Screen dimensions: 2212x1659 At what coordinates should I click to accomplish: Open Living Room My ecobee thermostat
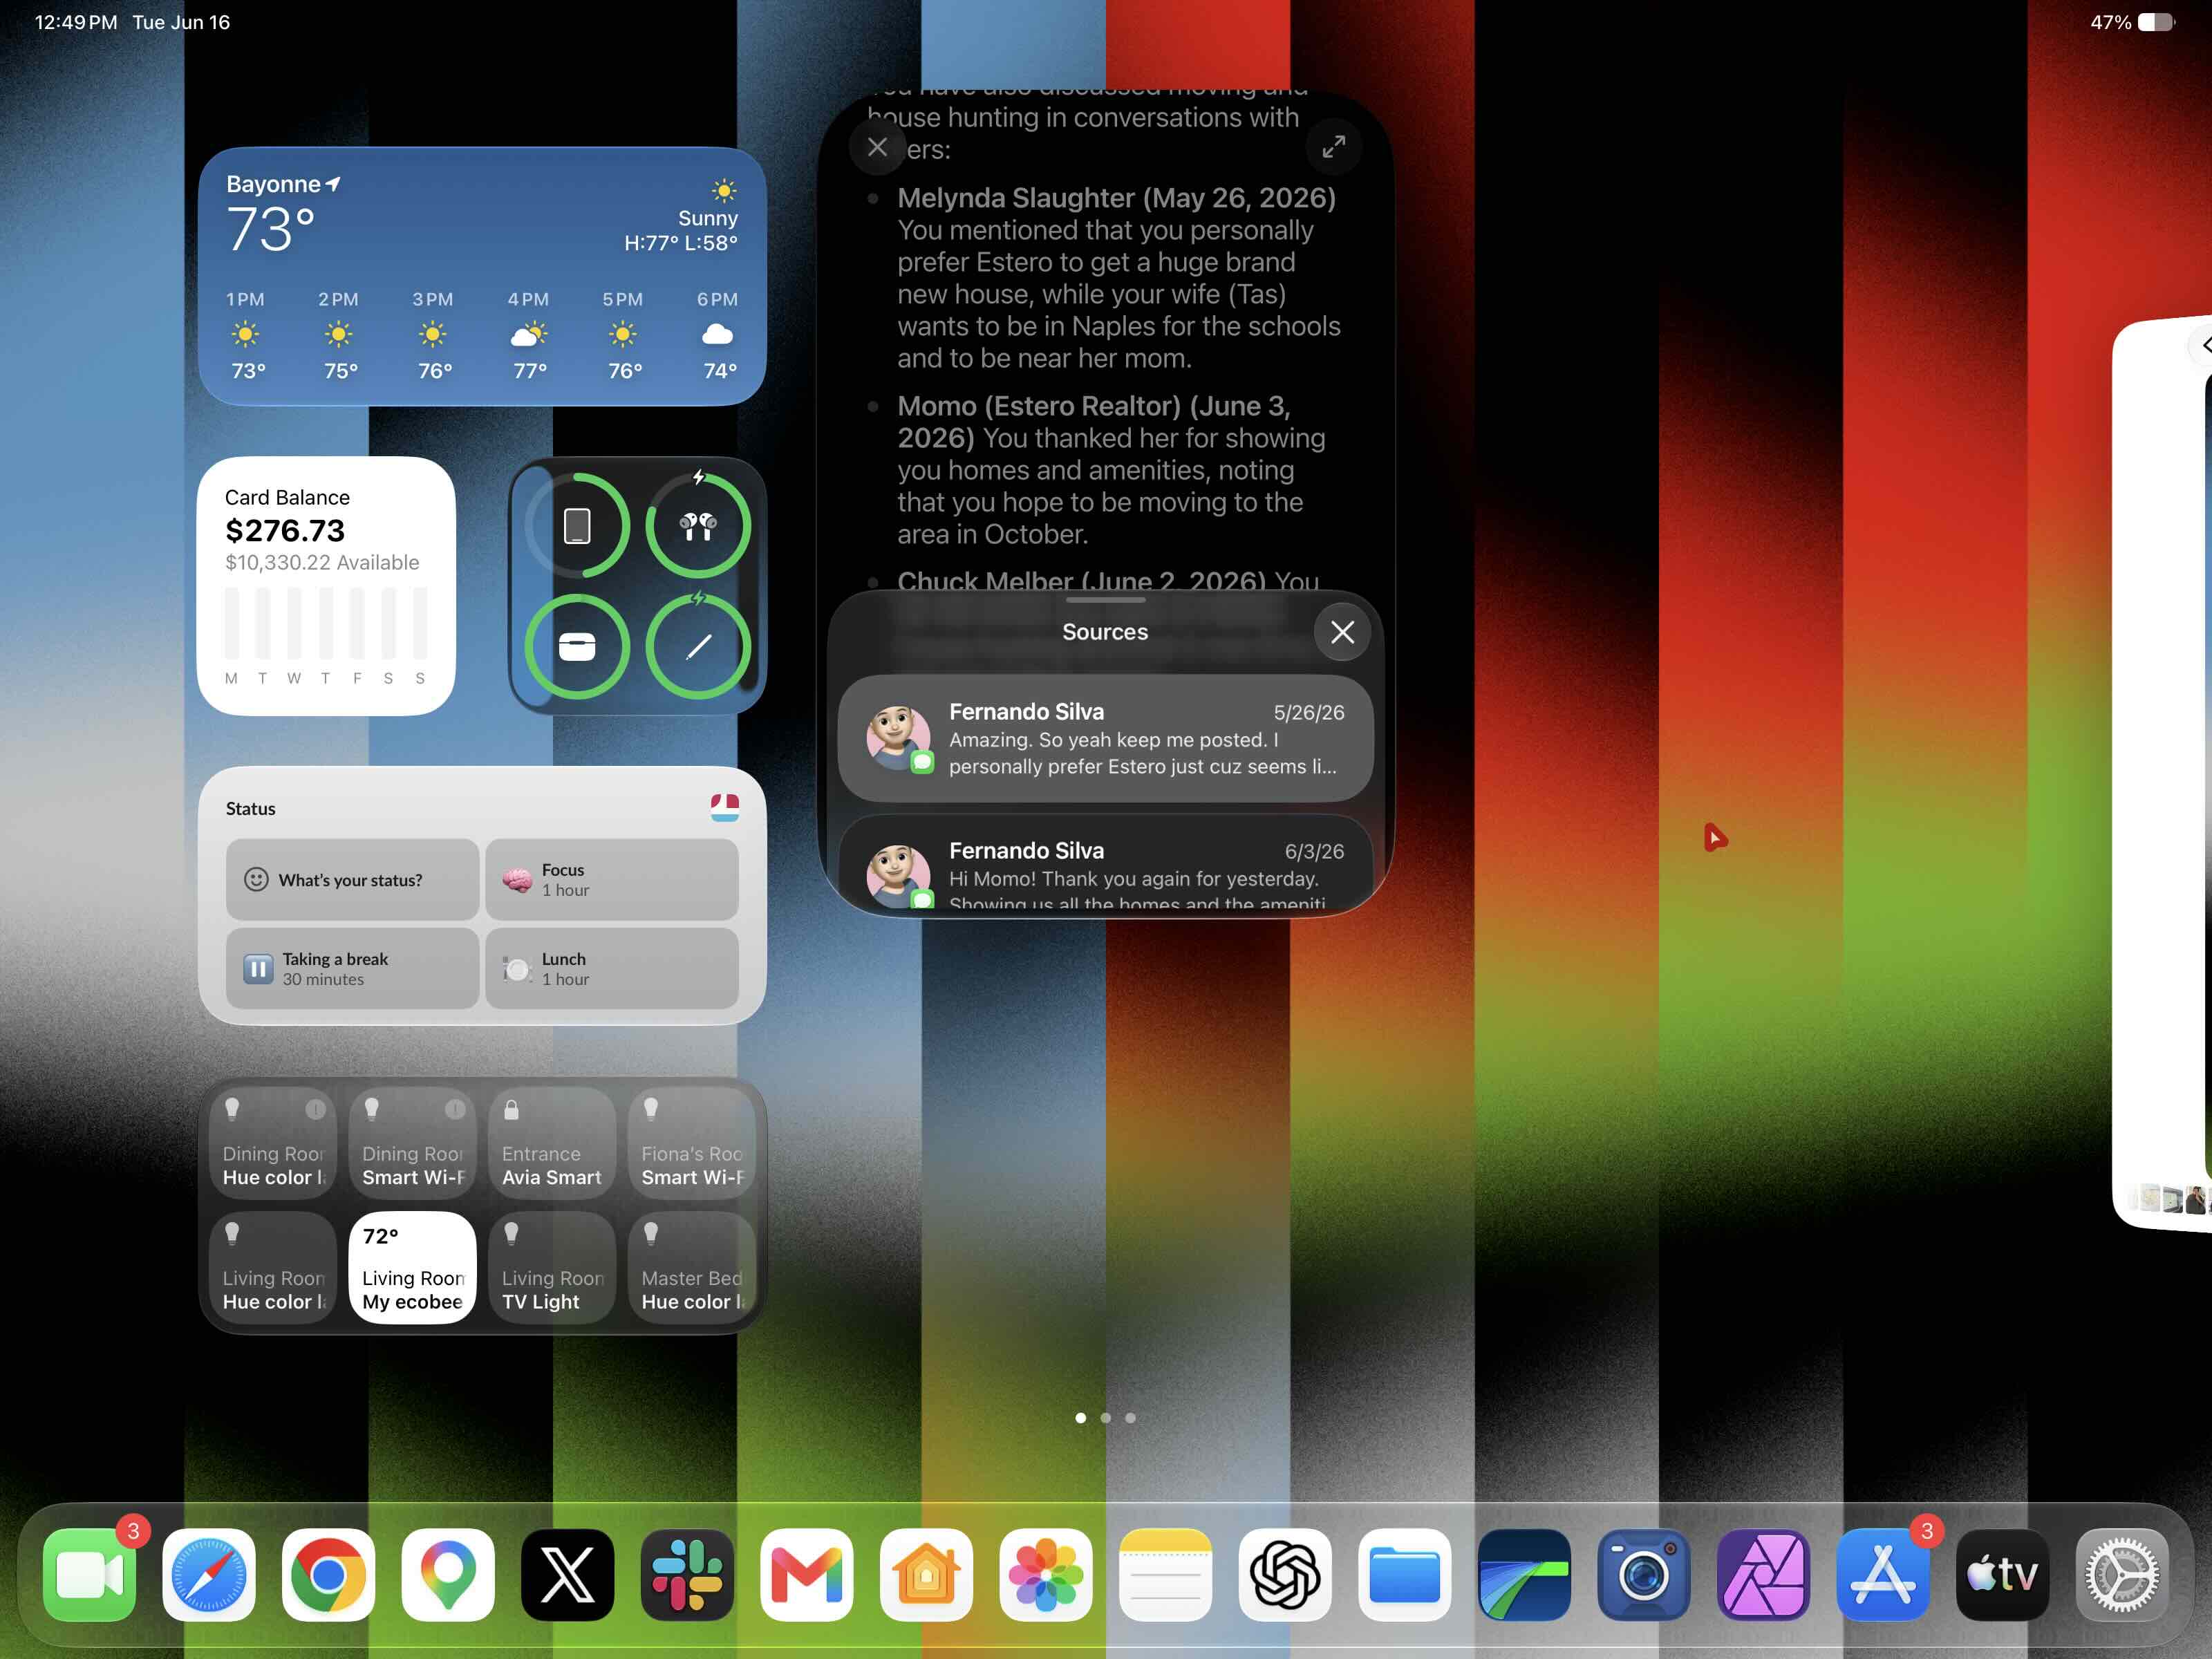413,1267
